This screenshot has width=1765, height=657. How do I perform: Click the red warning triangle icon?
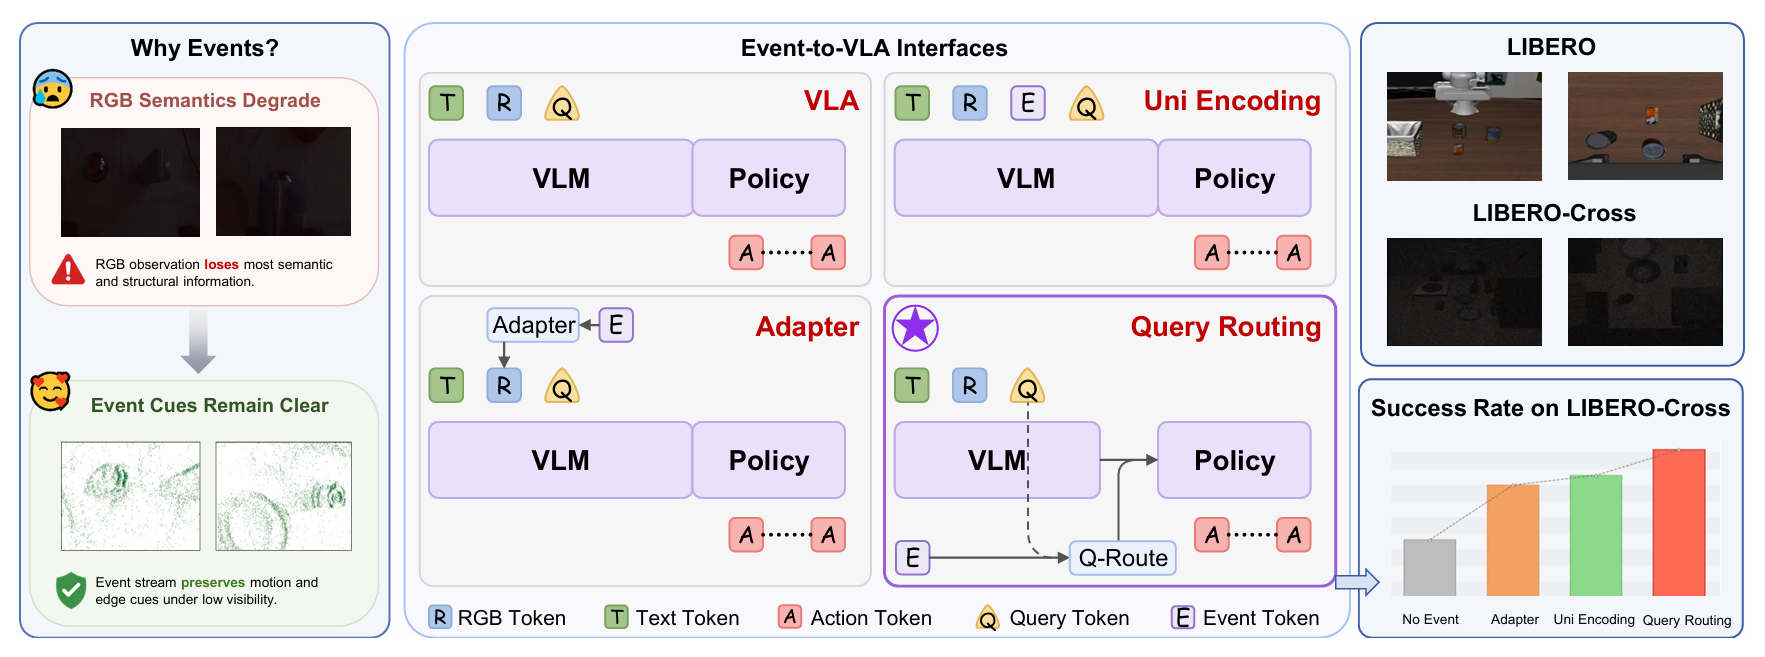[68, 270]
